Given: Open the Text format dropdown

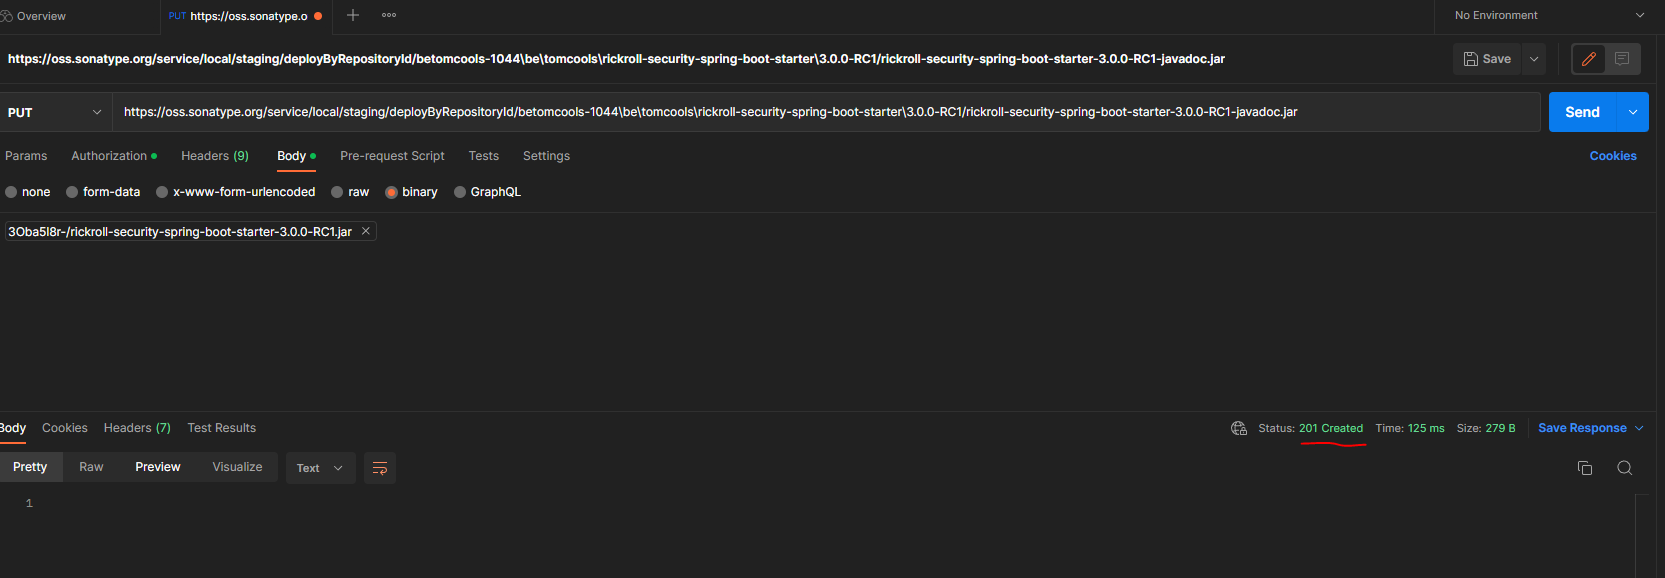Looking at the screenshot, I should point(319,467).
